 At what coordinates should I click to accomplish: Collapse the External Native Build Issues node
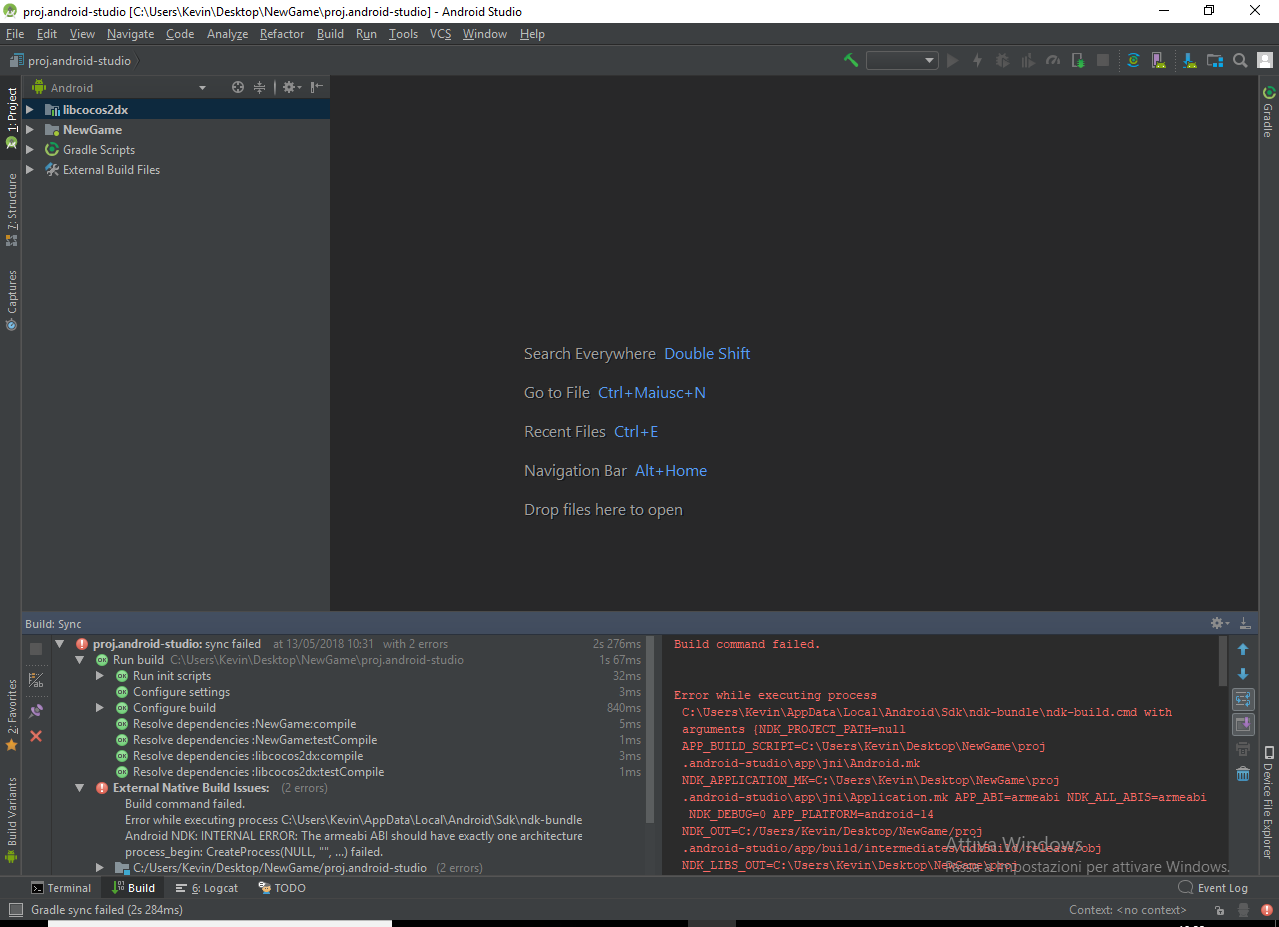pyautogui.click(x=80, y=788)
